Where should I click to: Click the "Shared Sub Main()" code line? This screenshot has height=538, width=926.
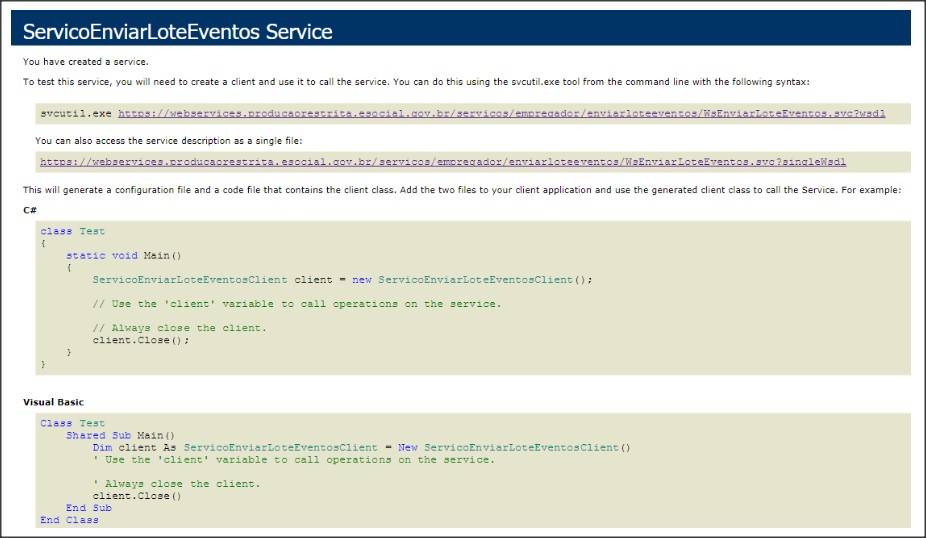click(x=120, y=435)
